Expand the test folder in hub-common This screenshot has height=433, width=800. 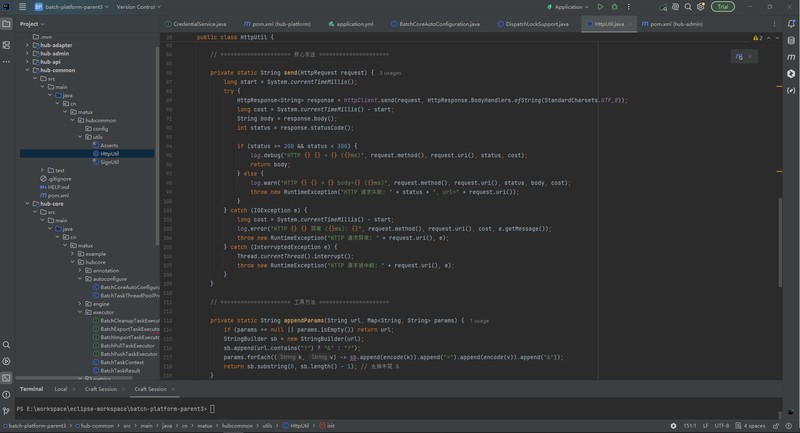pyautogui.click(x=42, y=170)
